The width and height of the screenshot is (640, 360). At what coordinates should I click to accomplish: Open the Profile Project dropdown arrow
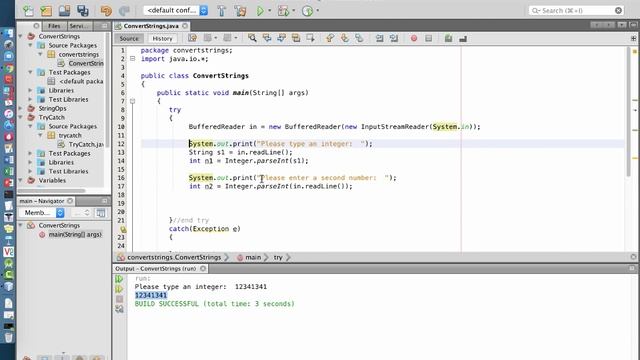point(318,11)
